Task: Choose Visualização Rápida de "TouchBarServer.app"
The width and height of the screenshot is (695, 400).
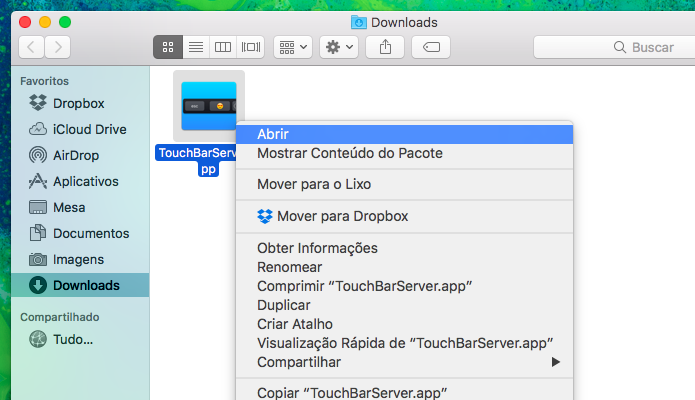Action: click(x=404, y=344)
